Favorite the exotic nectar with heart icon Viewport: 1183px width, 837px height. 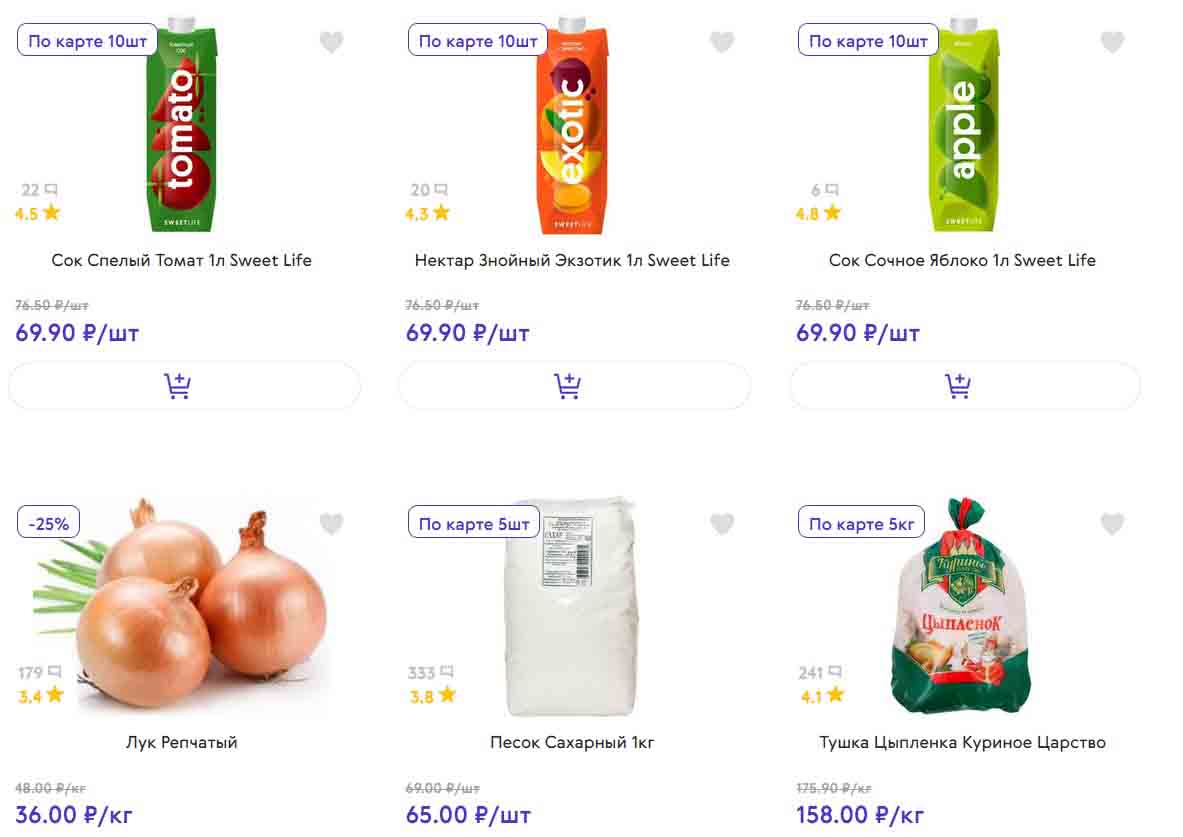pyautogui.click(x=722, y=42)
